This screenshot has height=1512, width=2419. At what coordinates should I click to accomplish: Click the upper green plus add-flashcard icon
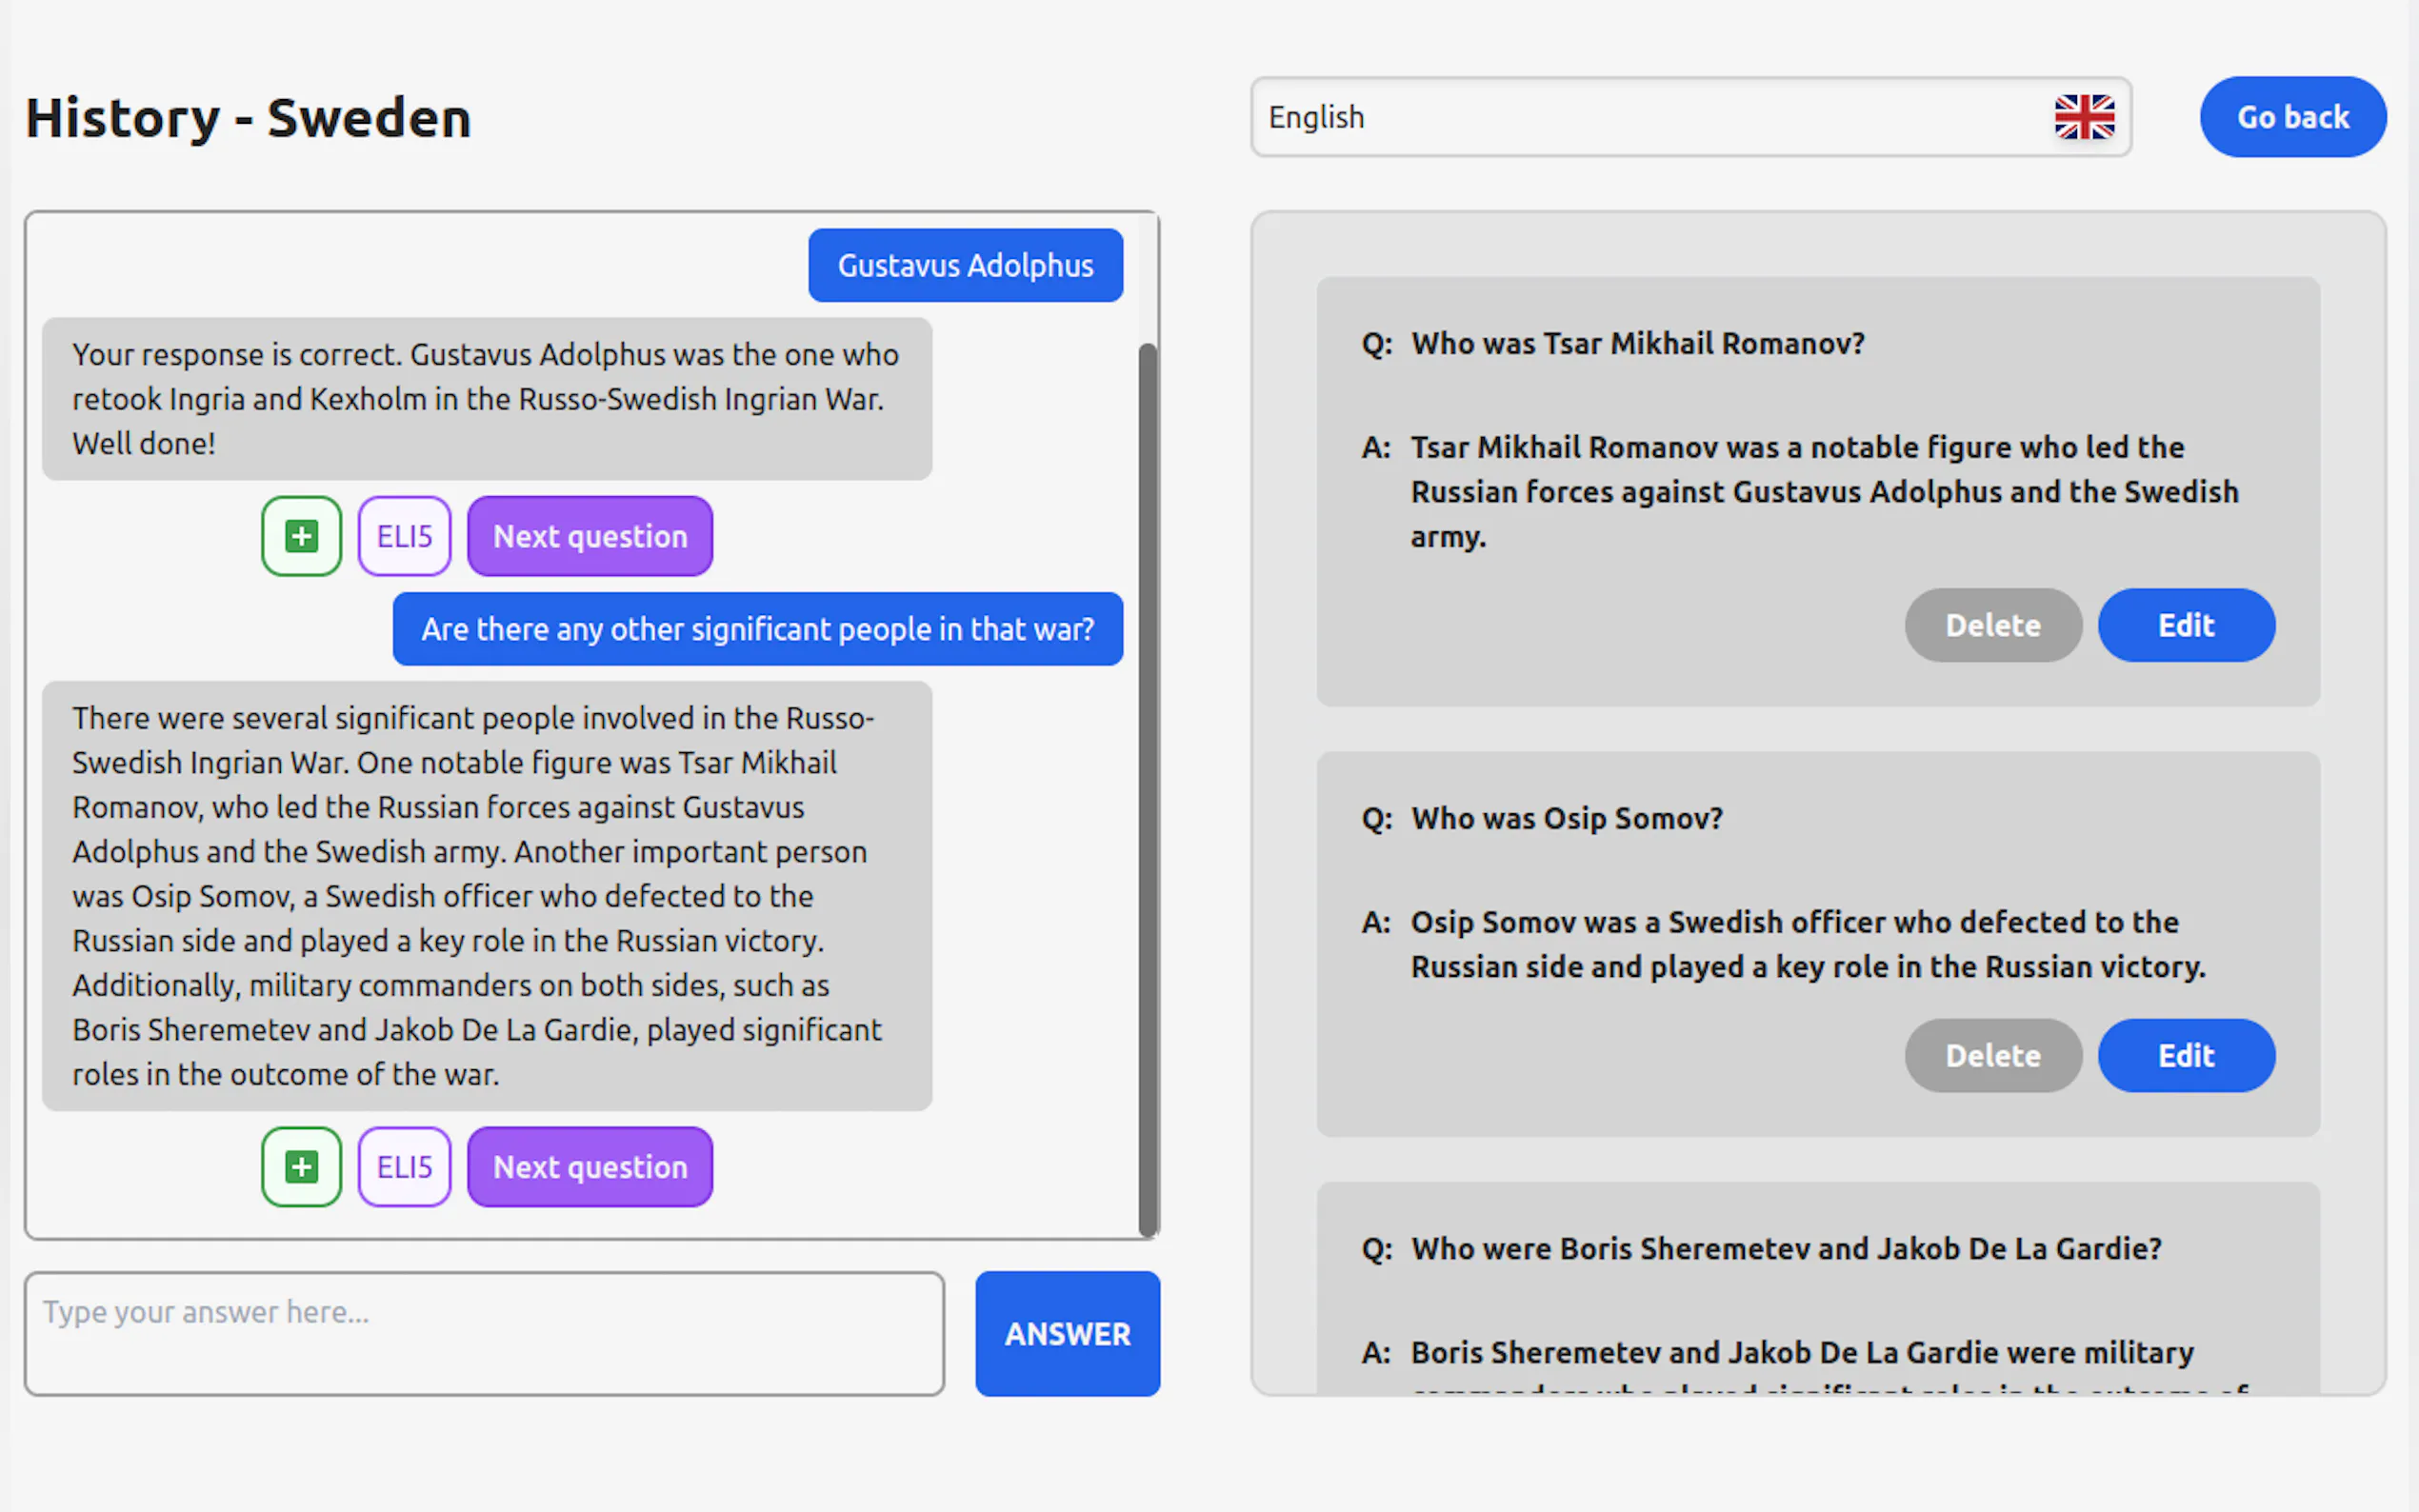(301, 536)
